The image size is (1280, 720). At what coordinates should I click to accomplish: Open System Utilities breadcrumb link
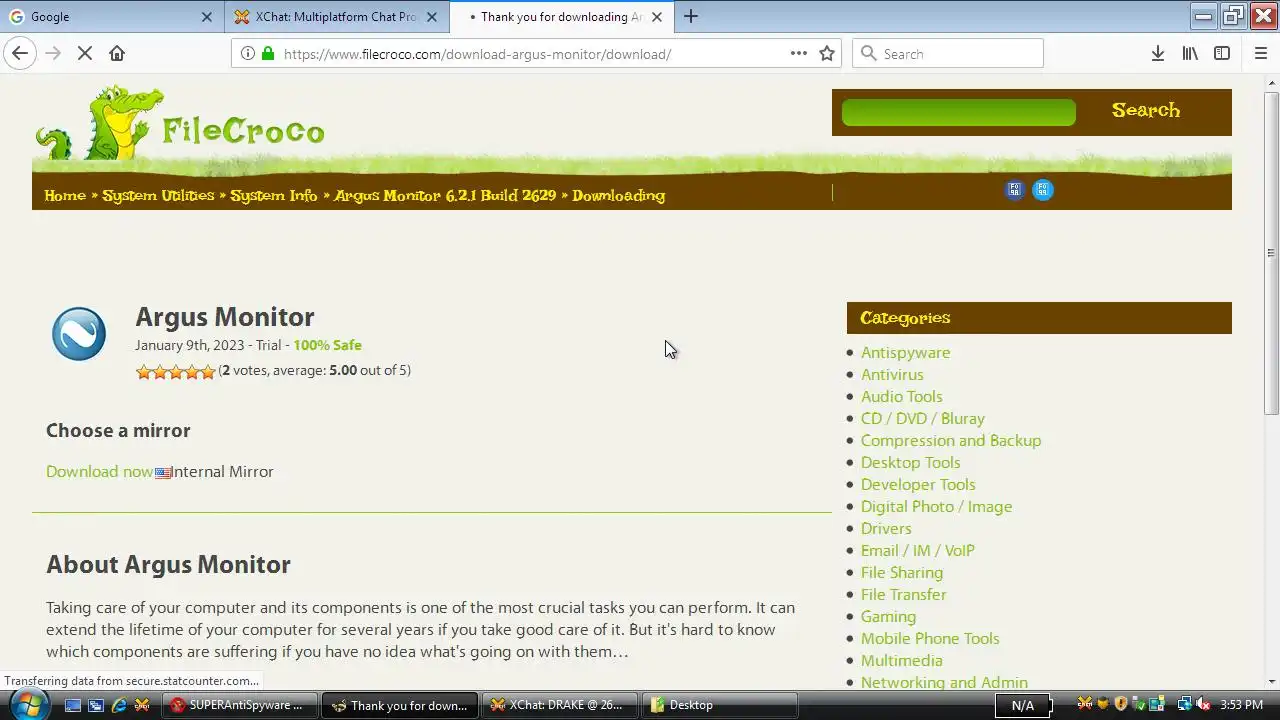(158, 195)
